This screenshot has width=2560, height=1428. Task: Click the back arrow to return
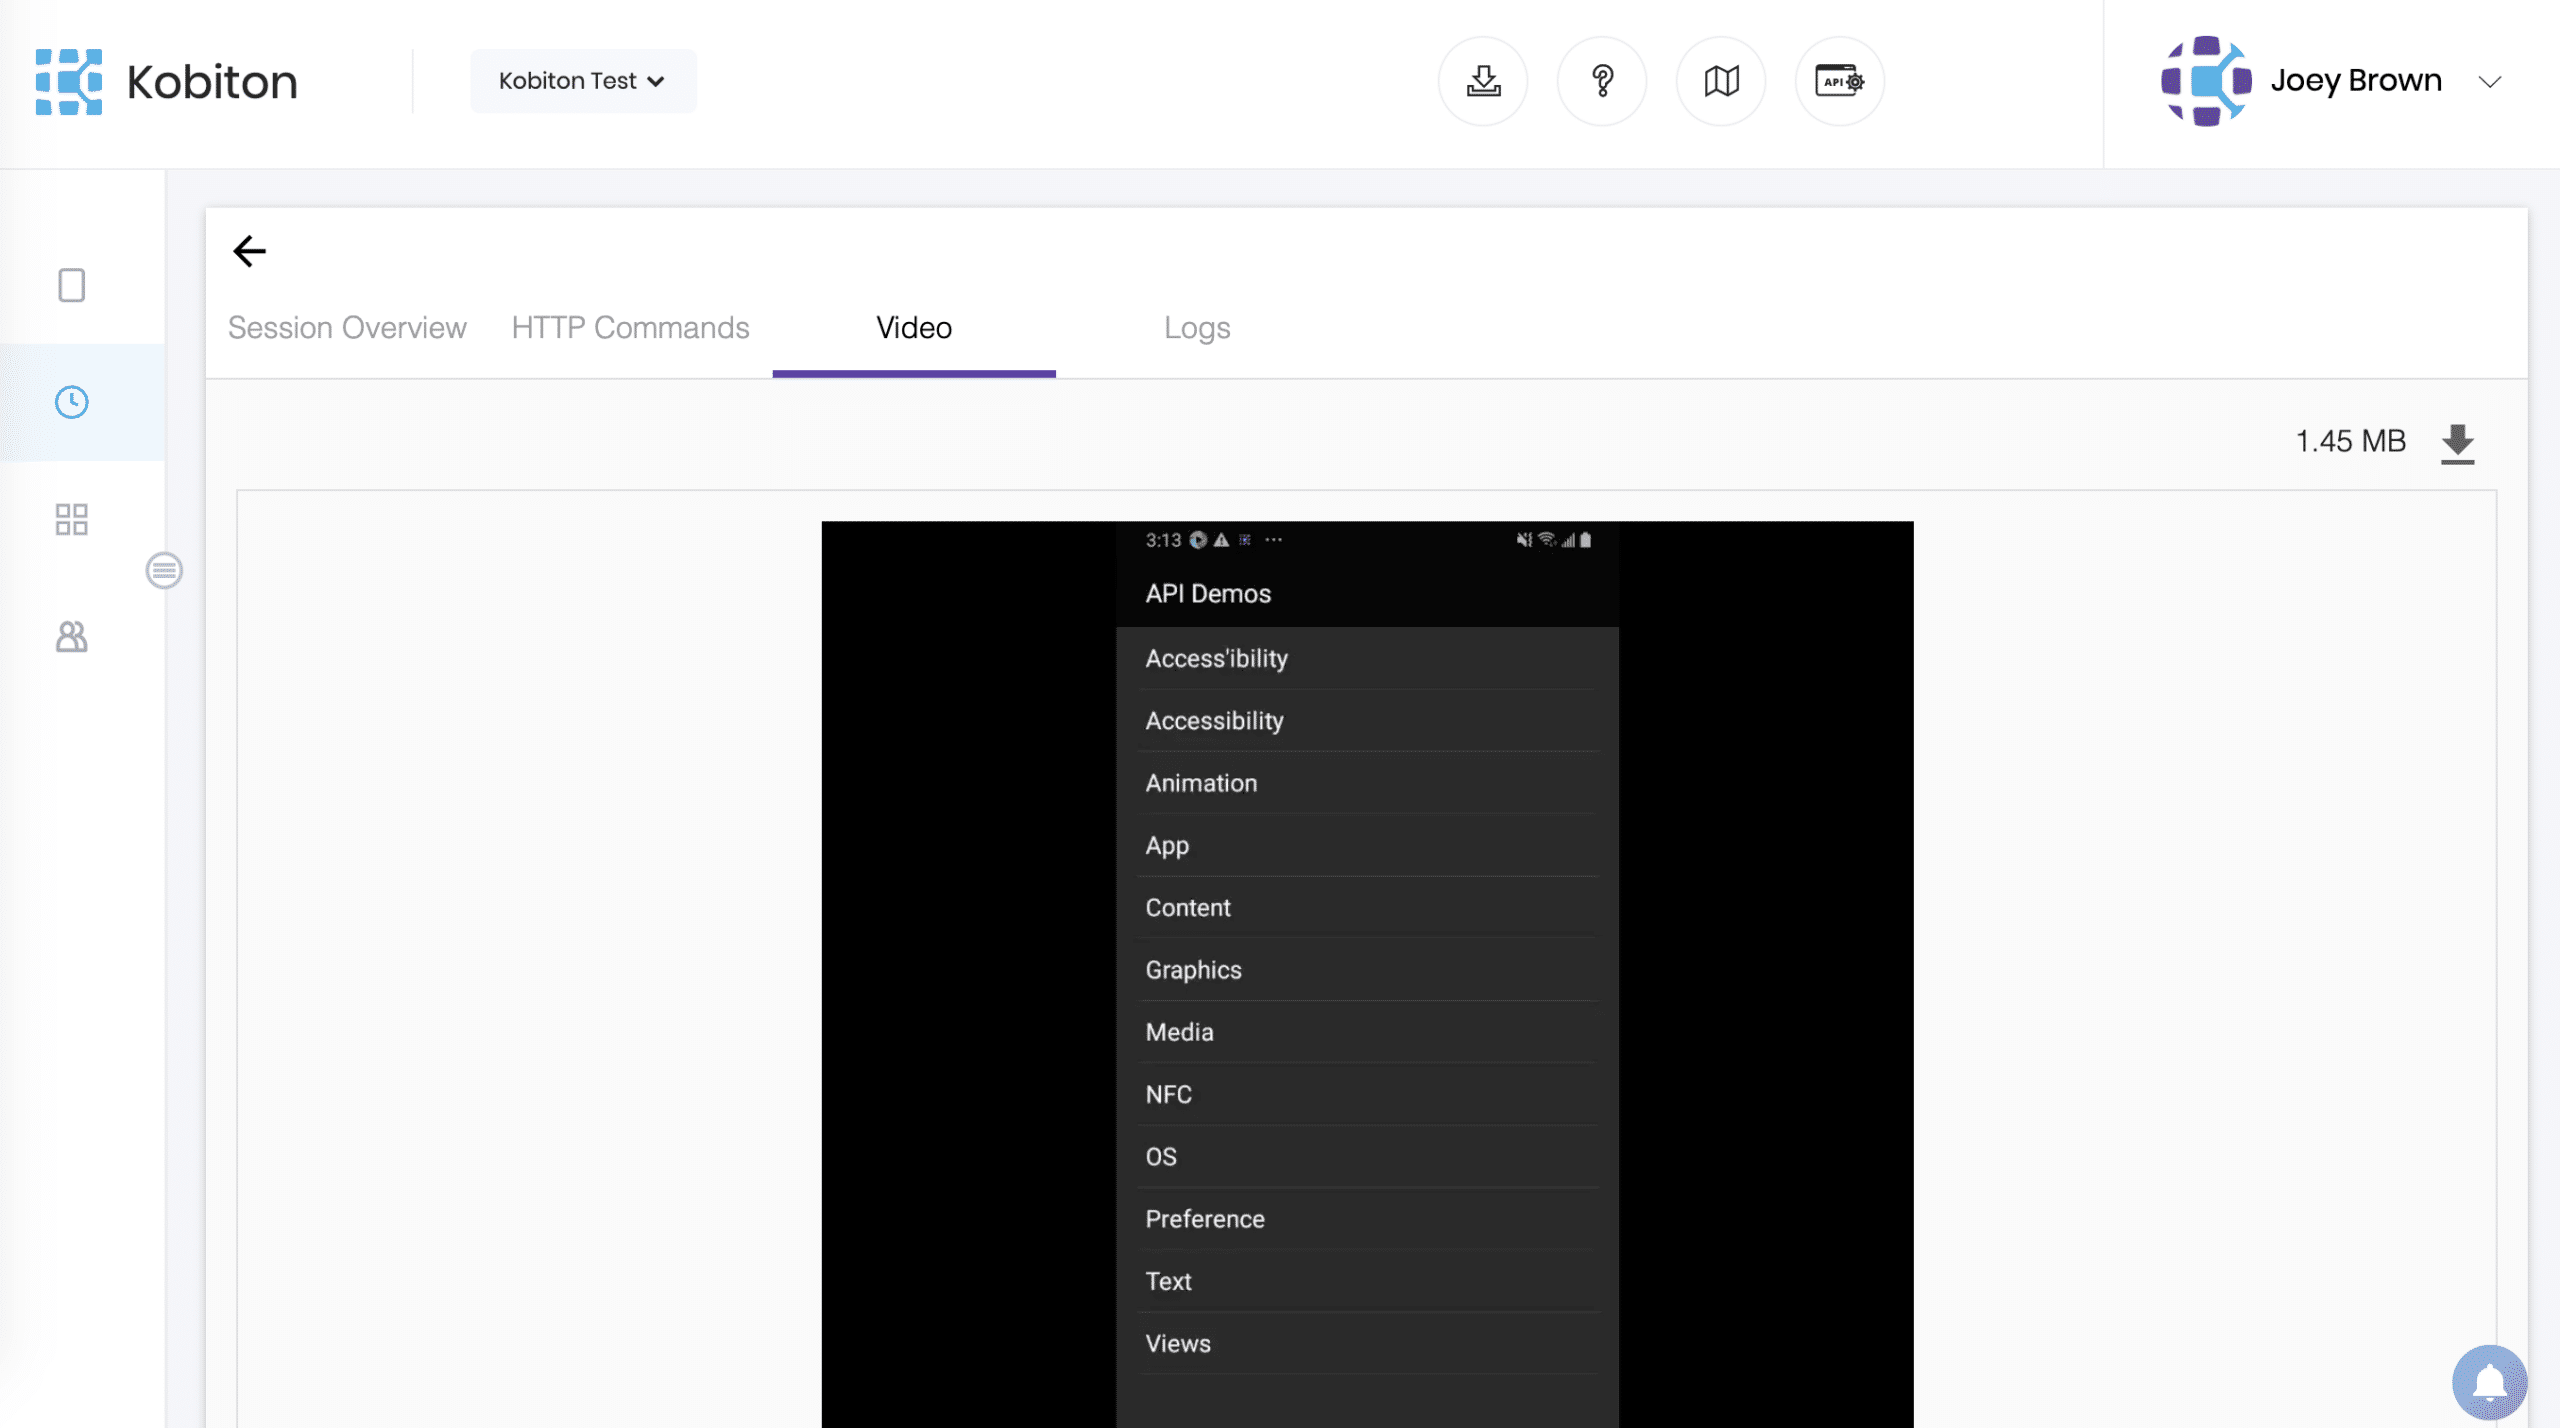click(249, 251)
